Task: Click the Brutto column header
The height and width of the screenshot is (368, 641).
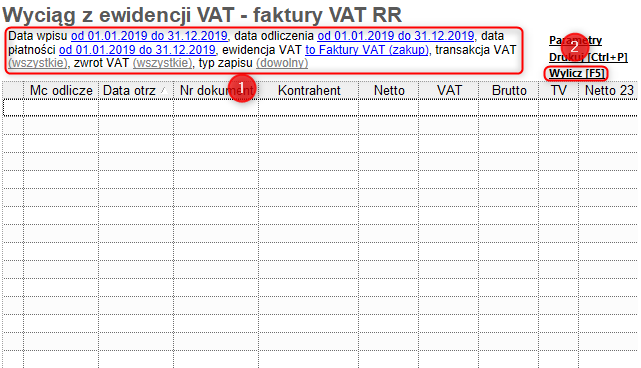Action: click(509, 90)
